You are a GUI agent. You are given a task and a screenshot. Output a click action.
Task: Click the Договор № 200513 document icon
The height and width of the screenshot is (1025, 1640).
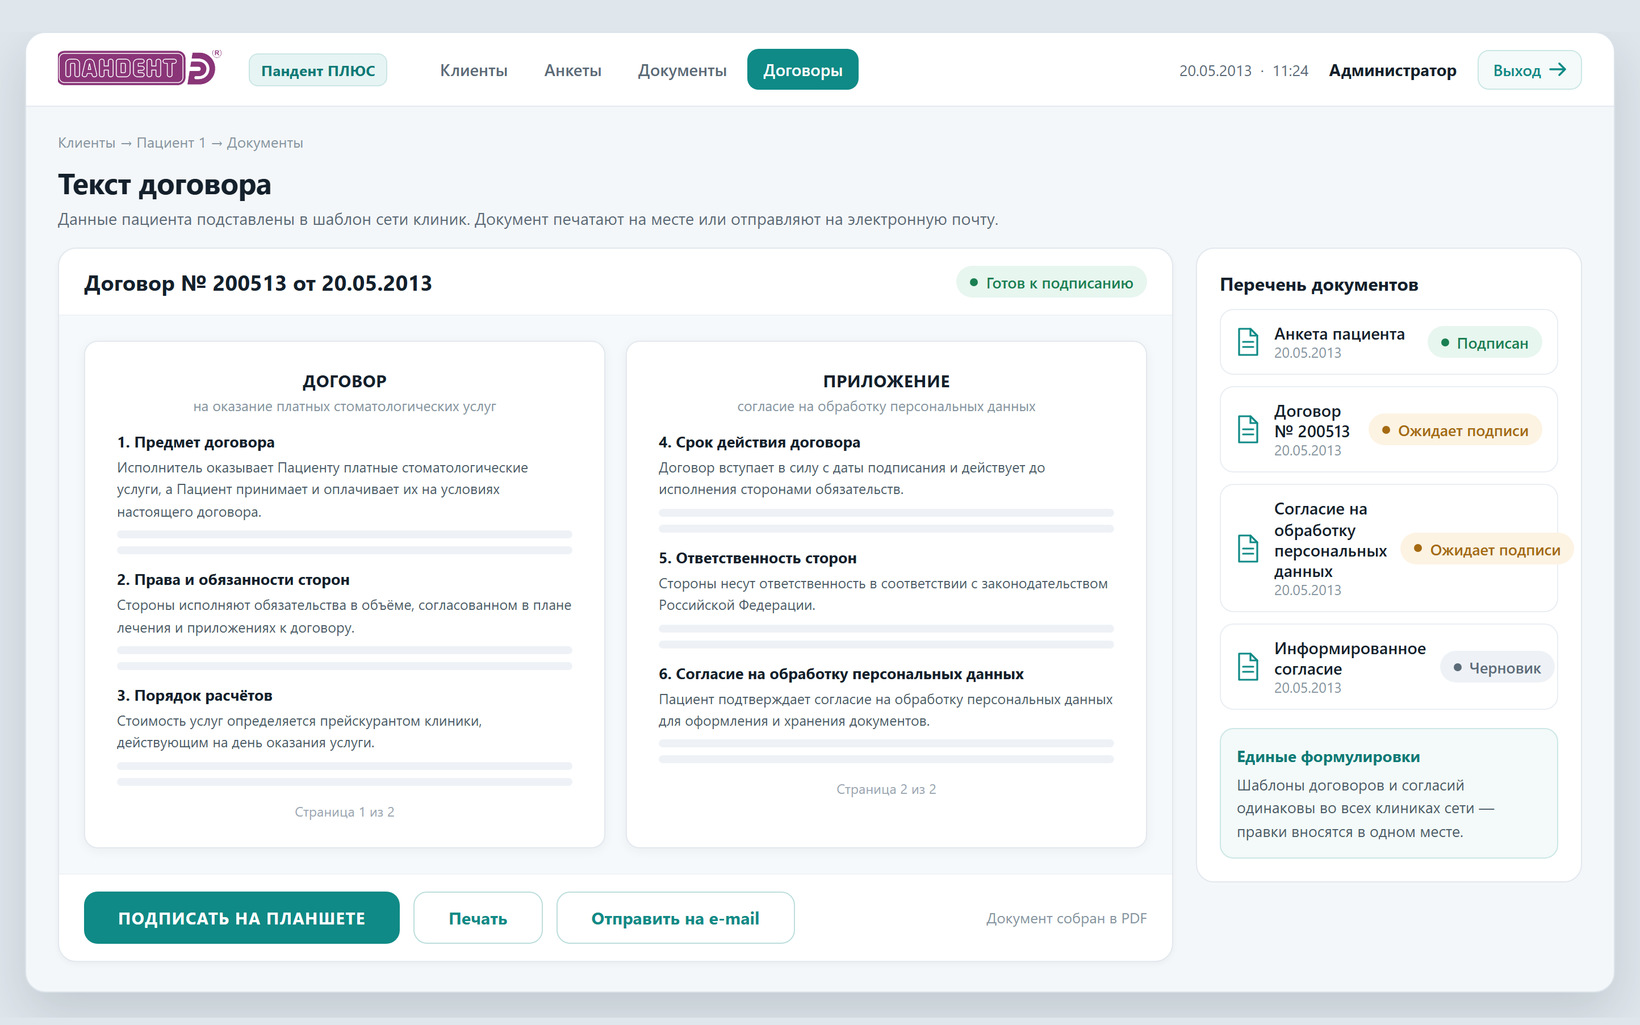point(1248,430)
